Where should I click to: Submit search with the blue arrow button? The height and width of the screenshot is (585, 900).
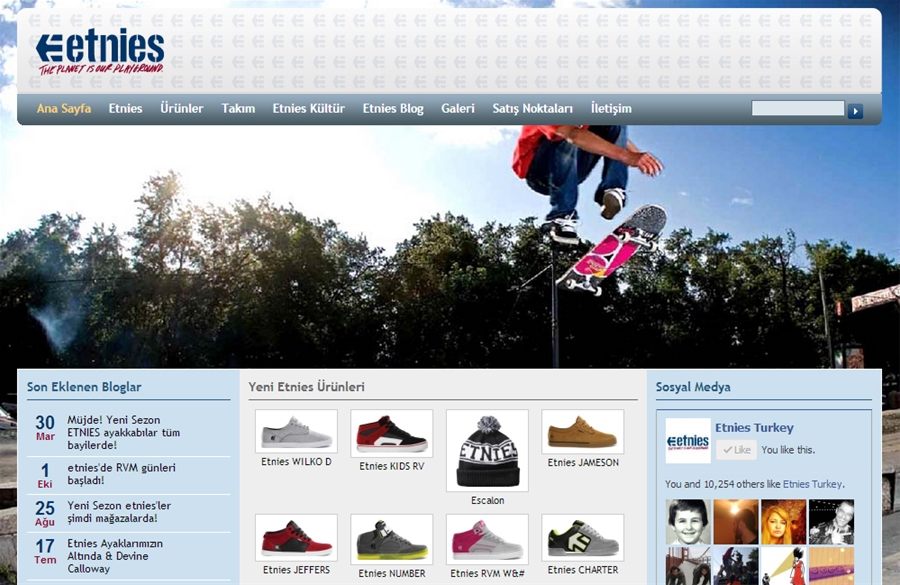pyautogui.click(x=855, y=111)
